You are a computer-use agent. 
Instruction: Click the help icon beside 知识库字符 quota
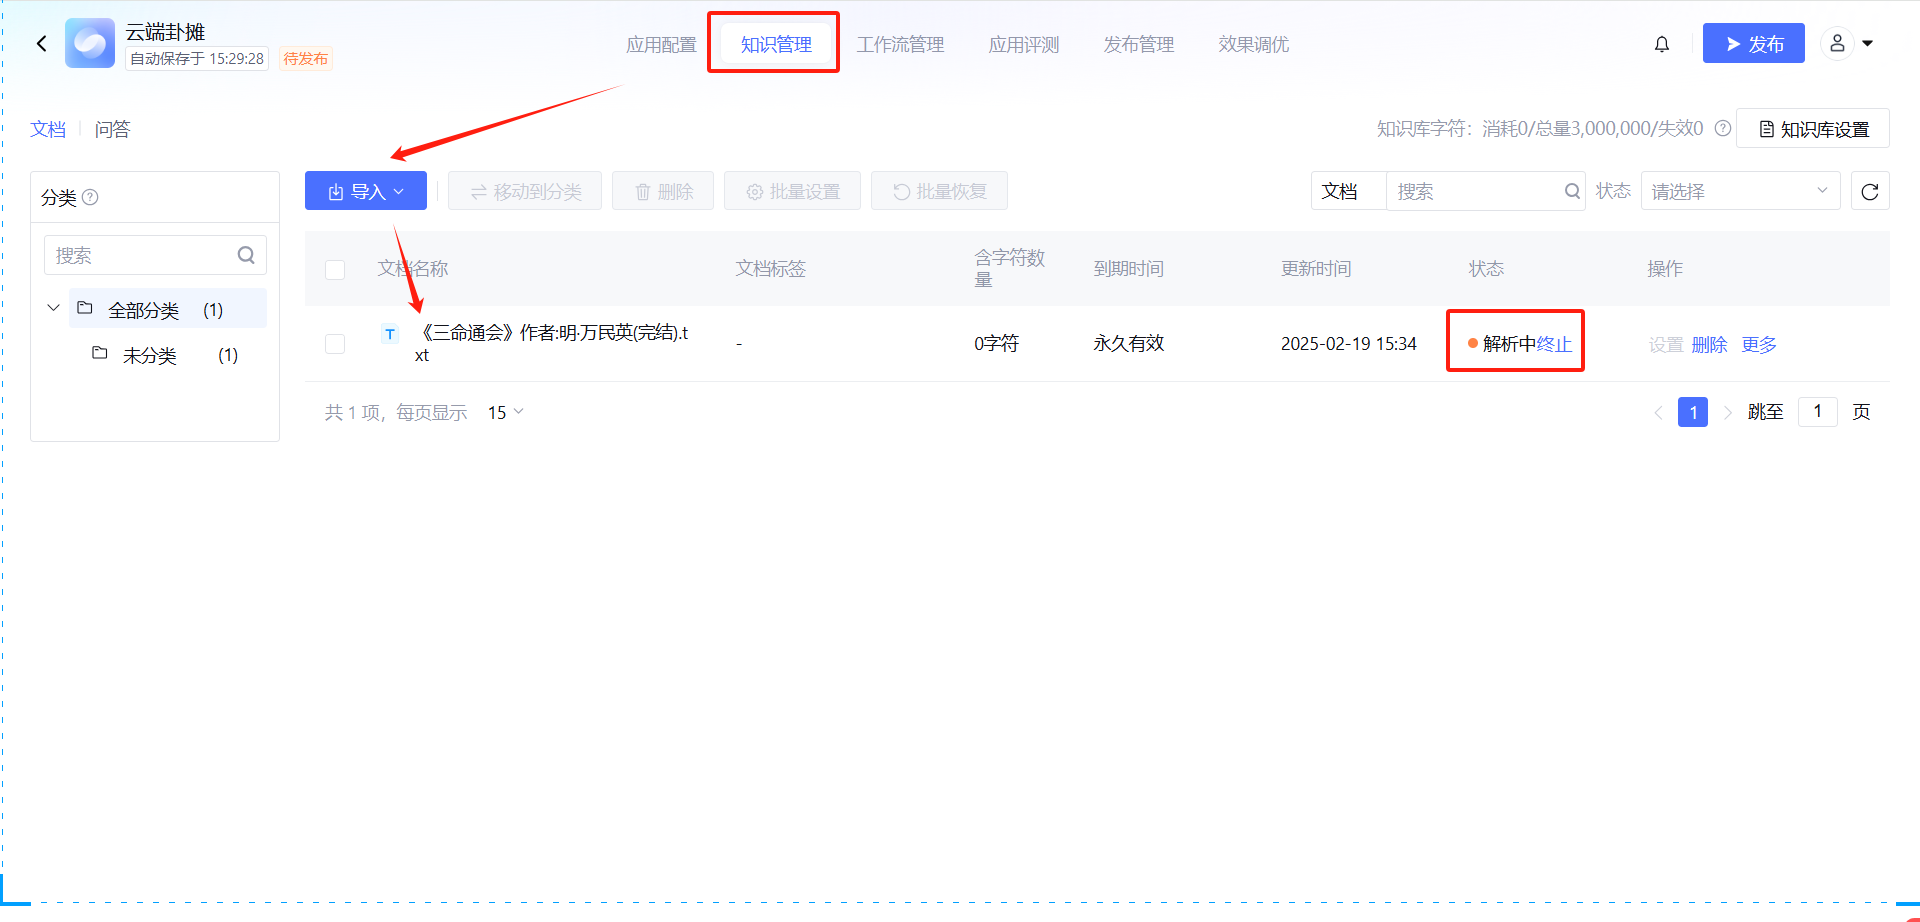[x=1722, y=128]
